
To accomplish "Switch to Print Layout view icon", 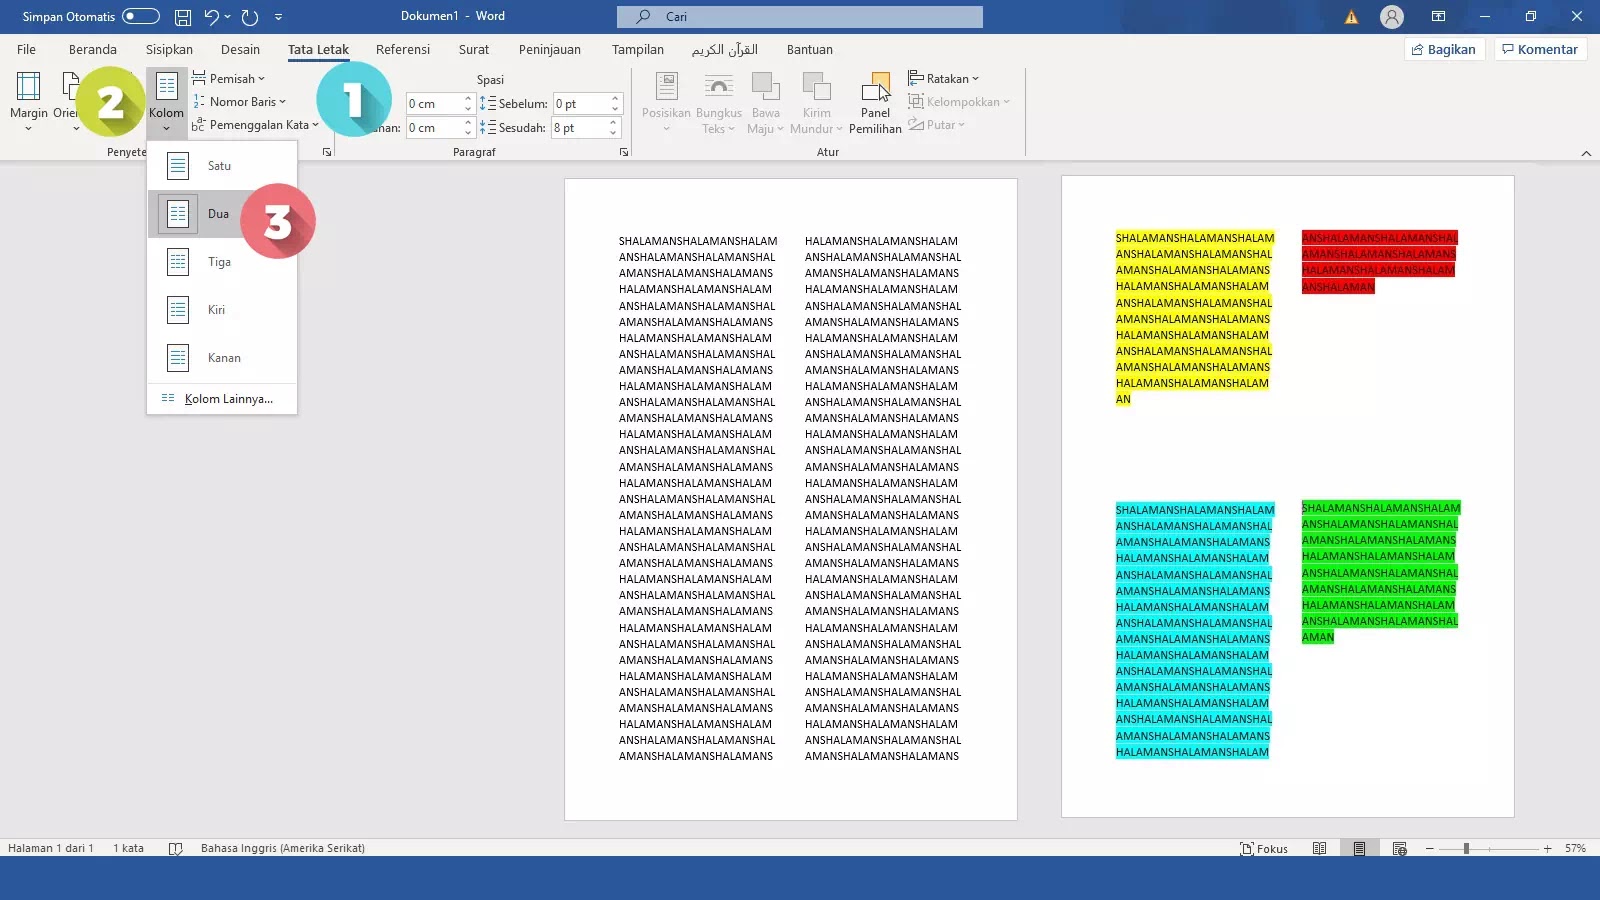I will coord(1359,848).
